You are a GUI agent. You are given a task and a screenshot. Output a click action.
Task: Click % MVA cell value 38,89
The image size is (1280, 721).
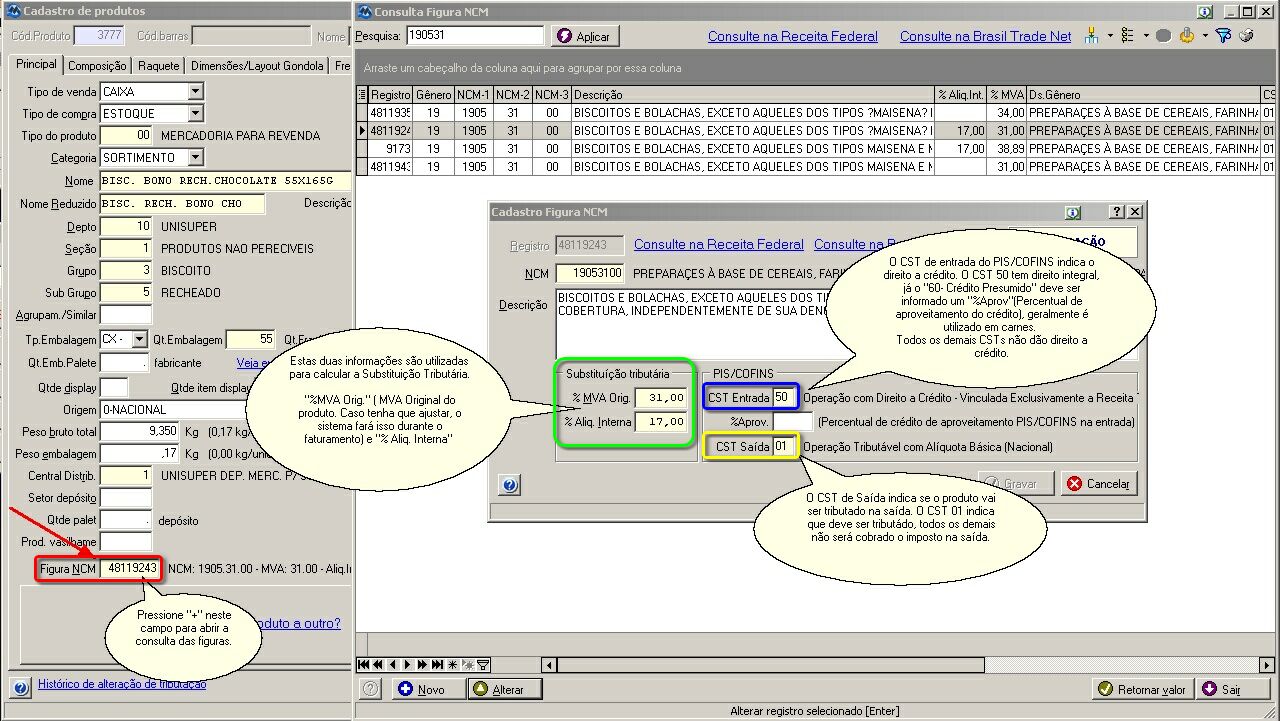pyautogui.click(x=1007, y=149)
